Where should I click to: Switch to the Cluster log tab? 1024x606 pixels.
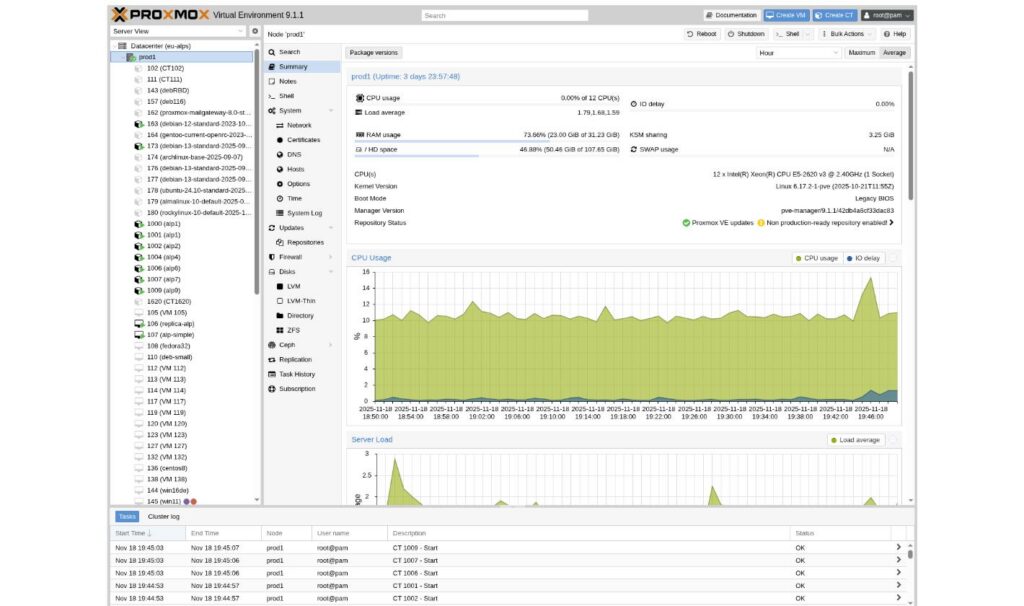(163, 517)
